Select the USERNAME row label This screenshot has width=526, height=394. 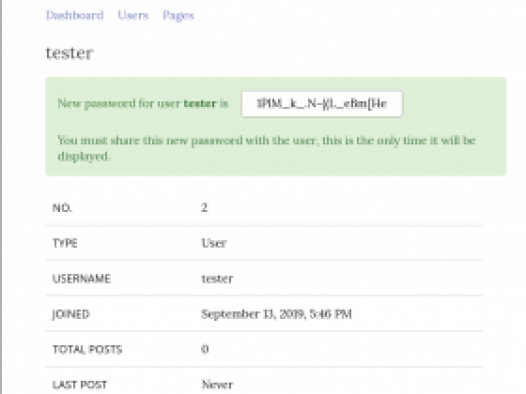pos(82,279)
